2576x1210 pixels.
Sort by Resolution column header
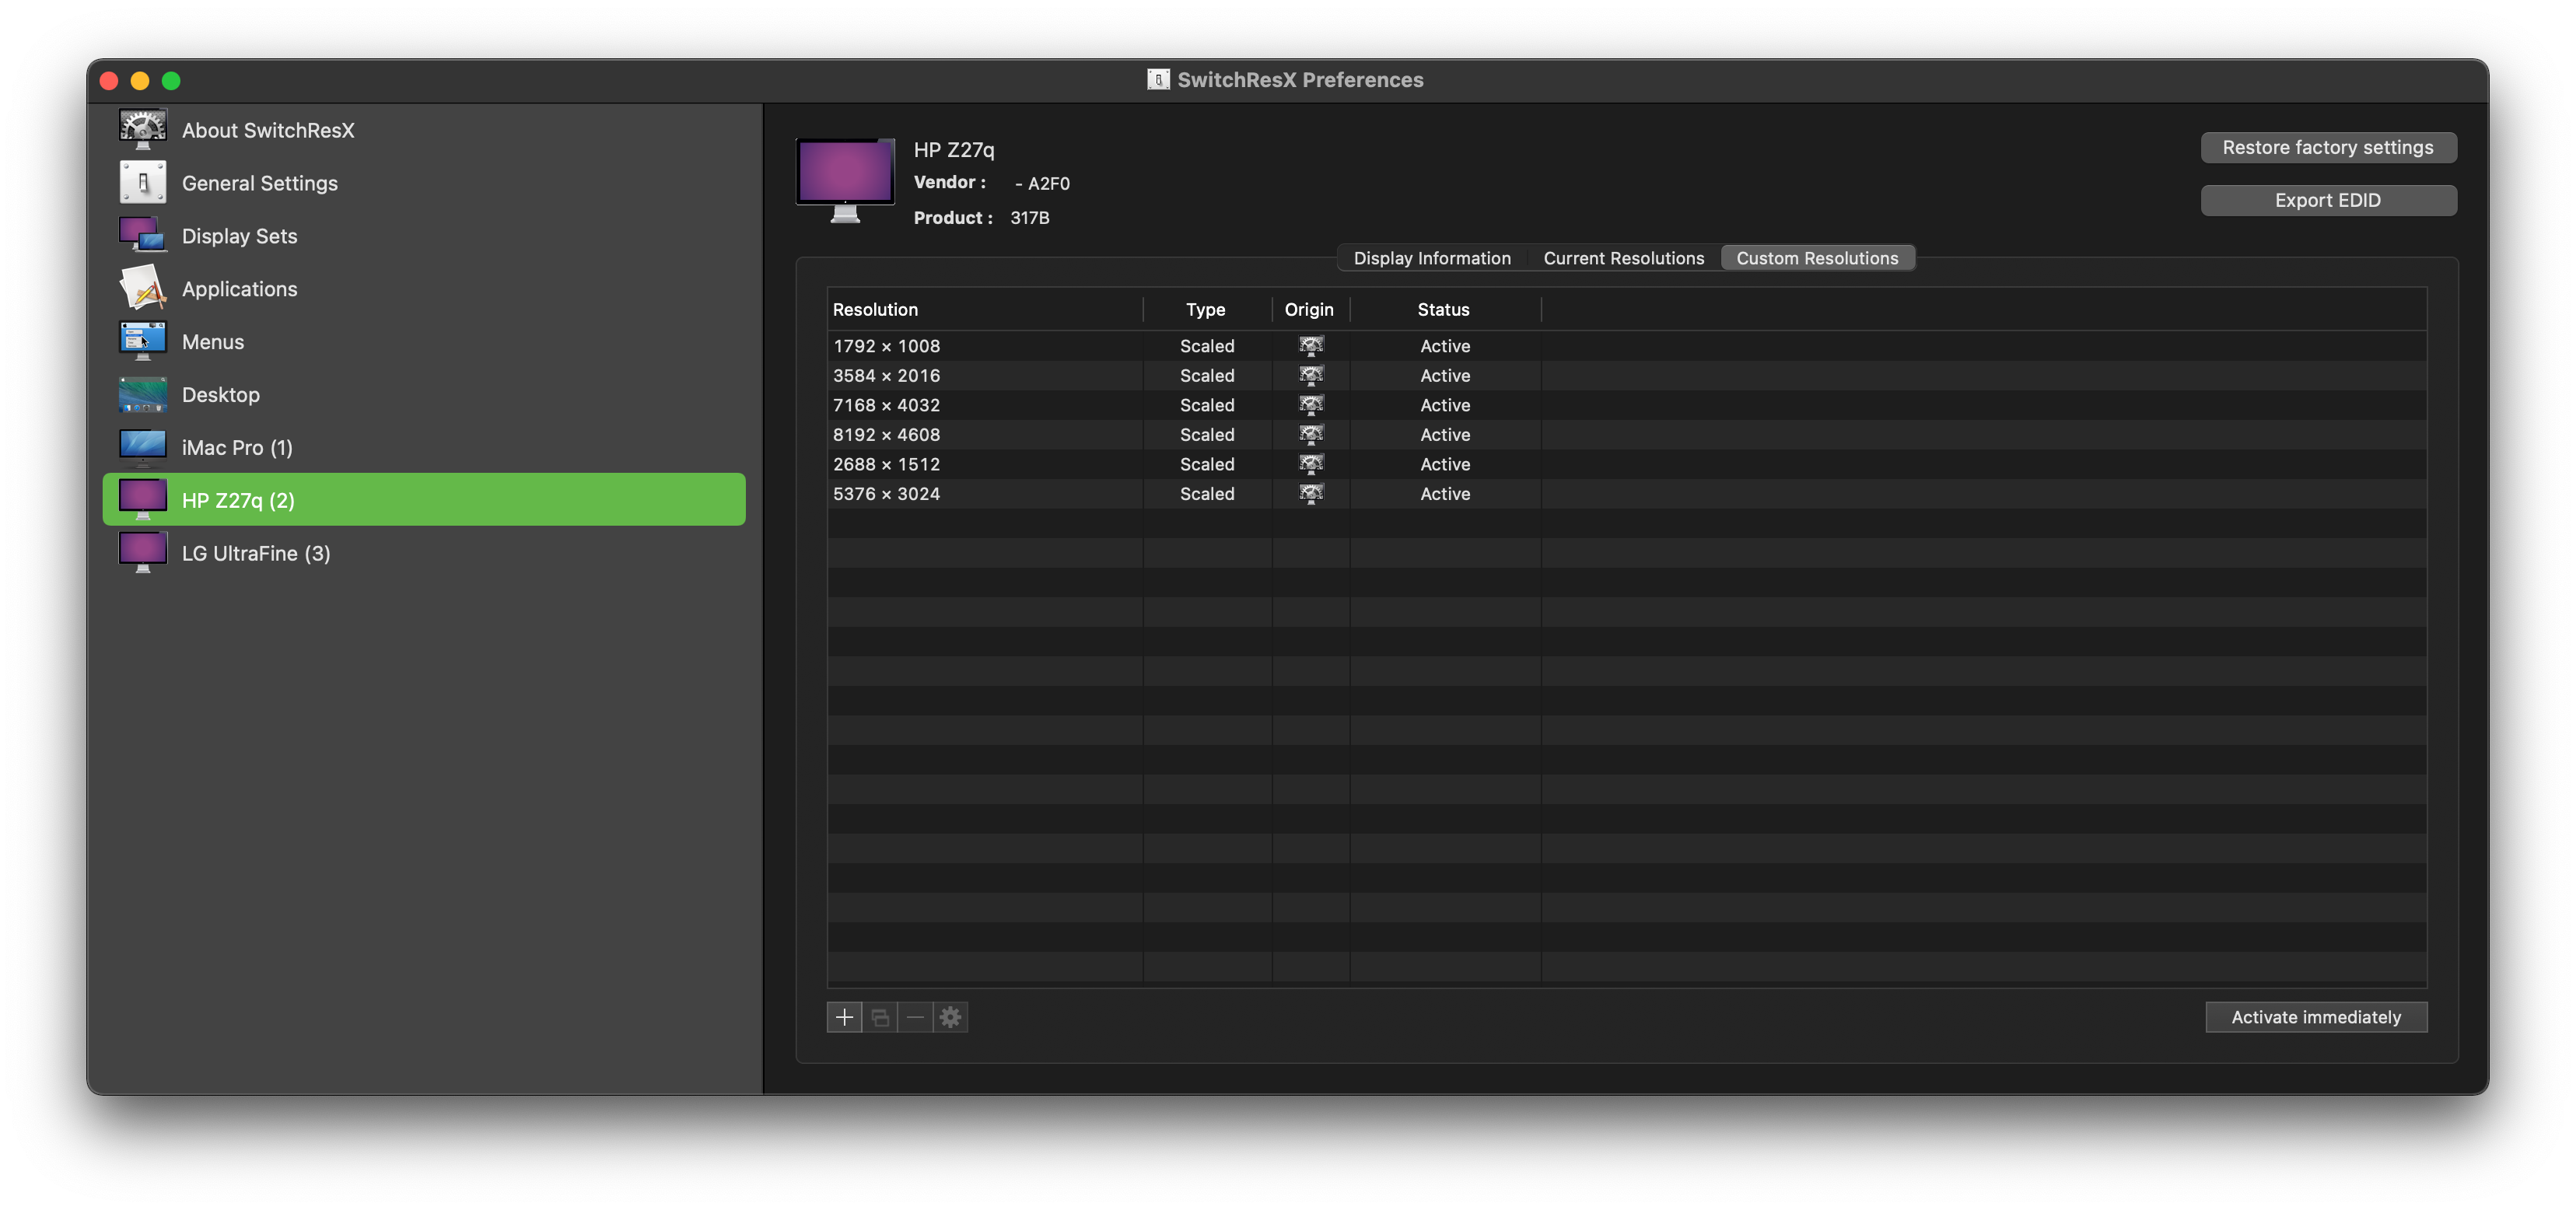click(985, 309)
